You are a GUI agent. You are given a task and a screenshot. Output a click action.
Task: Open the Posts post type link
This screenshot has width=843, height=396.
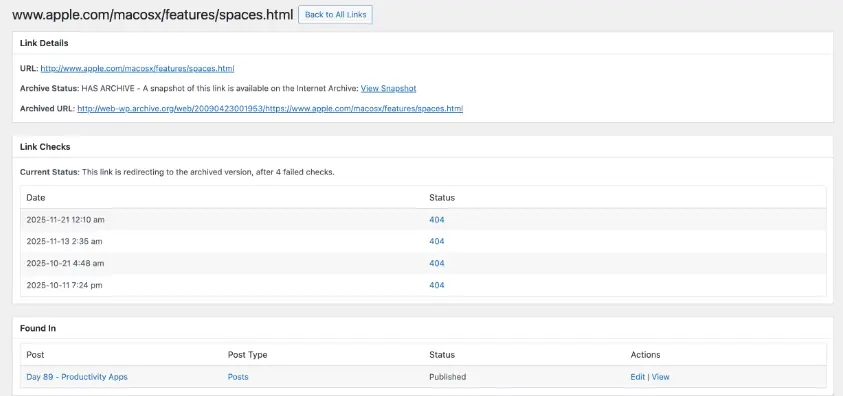238,377
